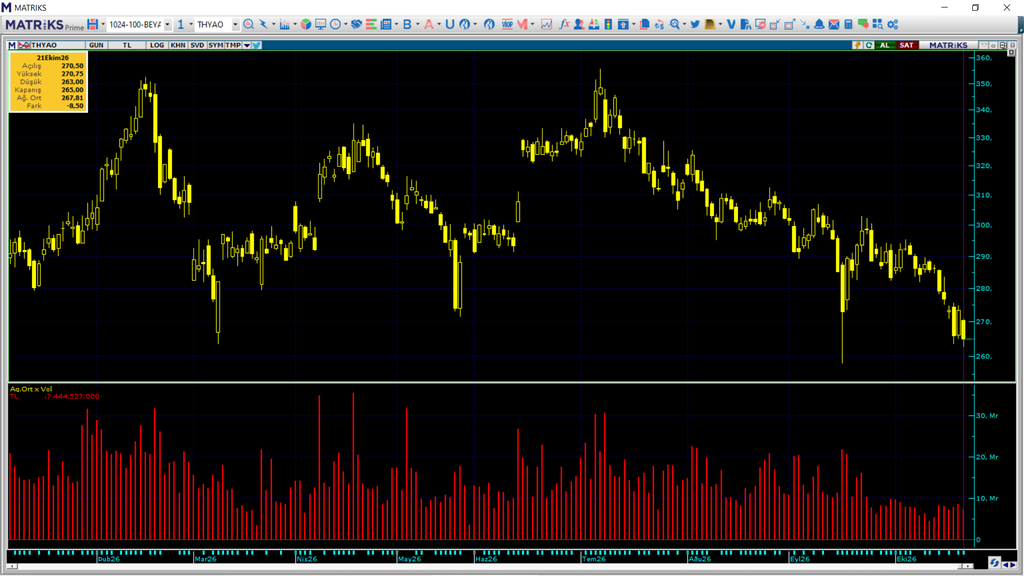Click the clock icon in the toolbar
Image resolution: width=1024 pixels, height=576 pixels.
pos(335,24)
